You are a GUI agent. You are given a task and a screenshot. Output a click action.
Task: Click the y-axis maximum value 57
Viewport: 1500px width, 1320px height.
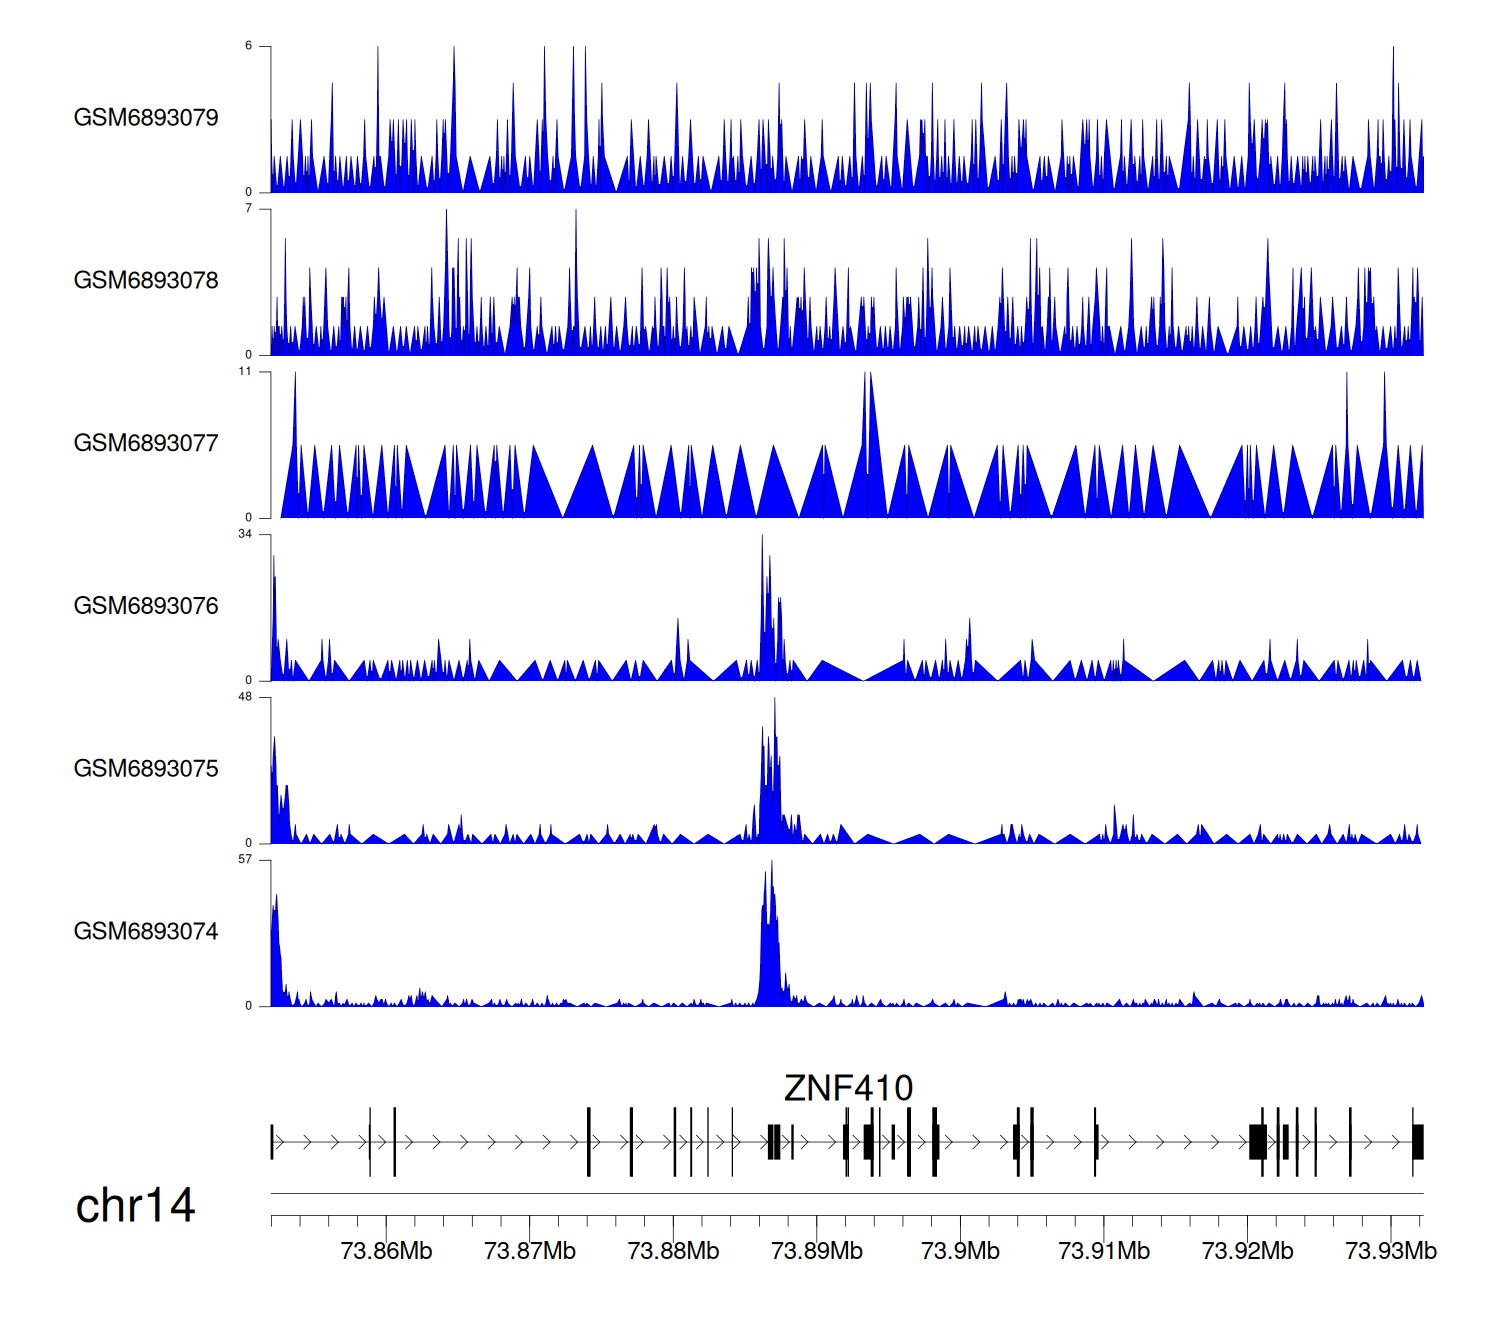coord(245,860)
